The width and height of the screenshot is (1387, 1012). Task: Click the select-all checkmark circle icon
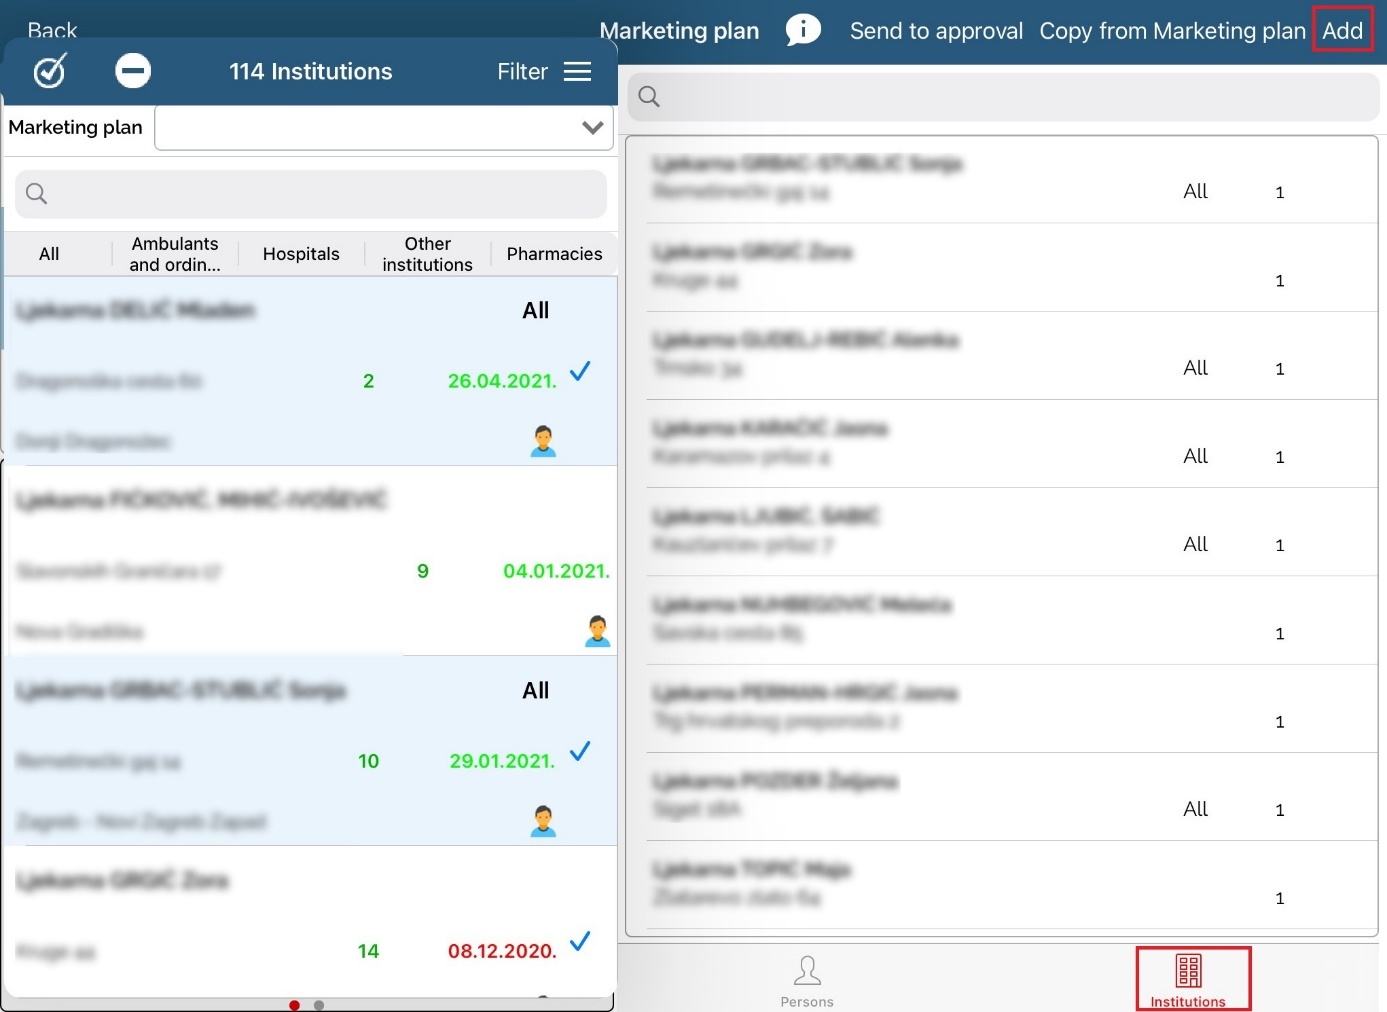[50, 71]
